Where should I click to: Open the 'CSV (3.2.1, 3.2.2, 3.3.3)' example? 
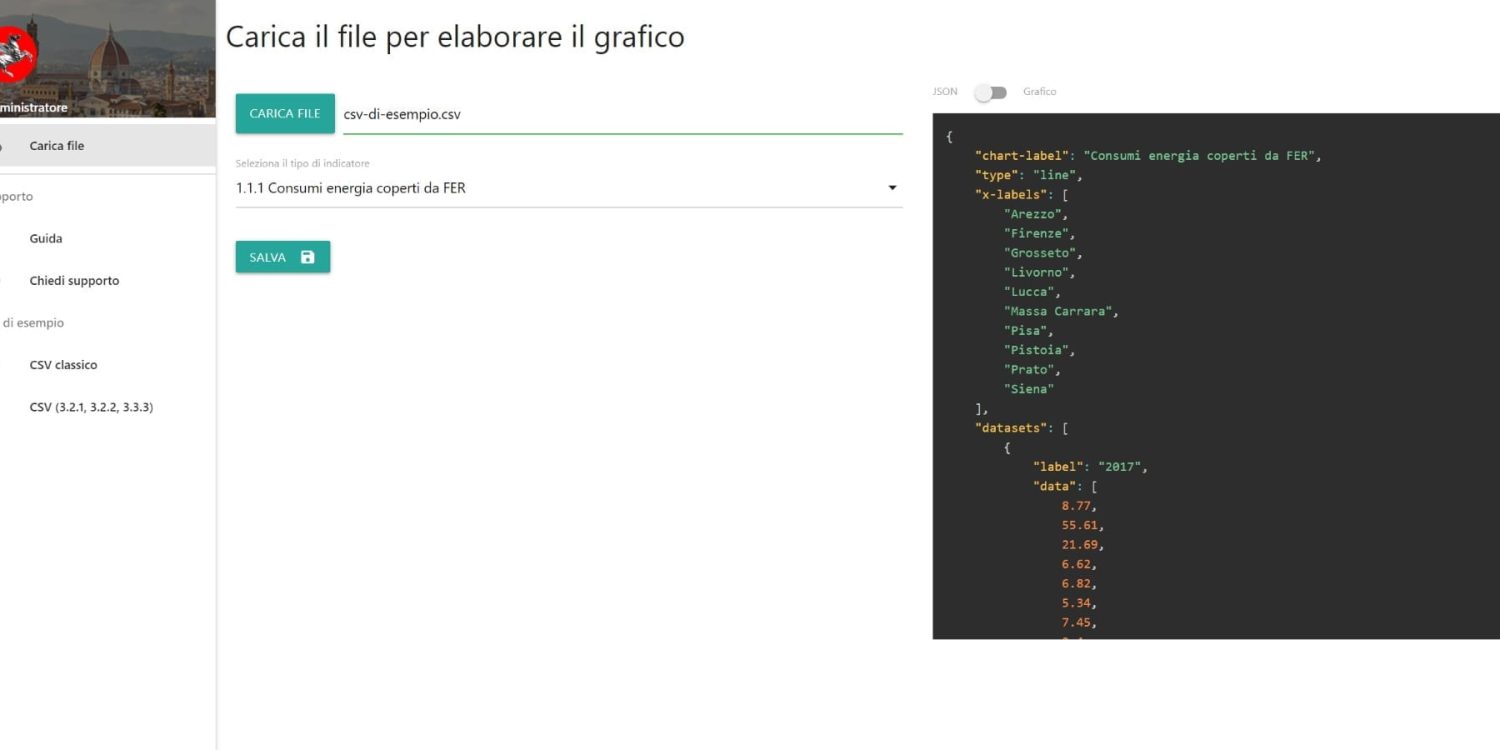tap(91, 407)
